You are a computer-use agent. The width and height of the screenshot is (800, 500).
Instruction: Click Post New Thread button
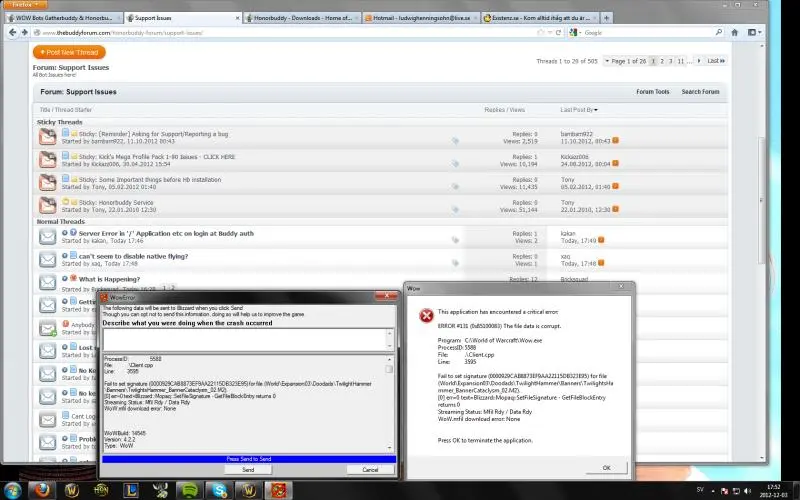(69, 53)
